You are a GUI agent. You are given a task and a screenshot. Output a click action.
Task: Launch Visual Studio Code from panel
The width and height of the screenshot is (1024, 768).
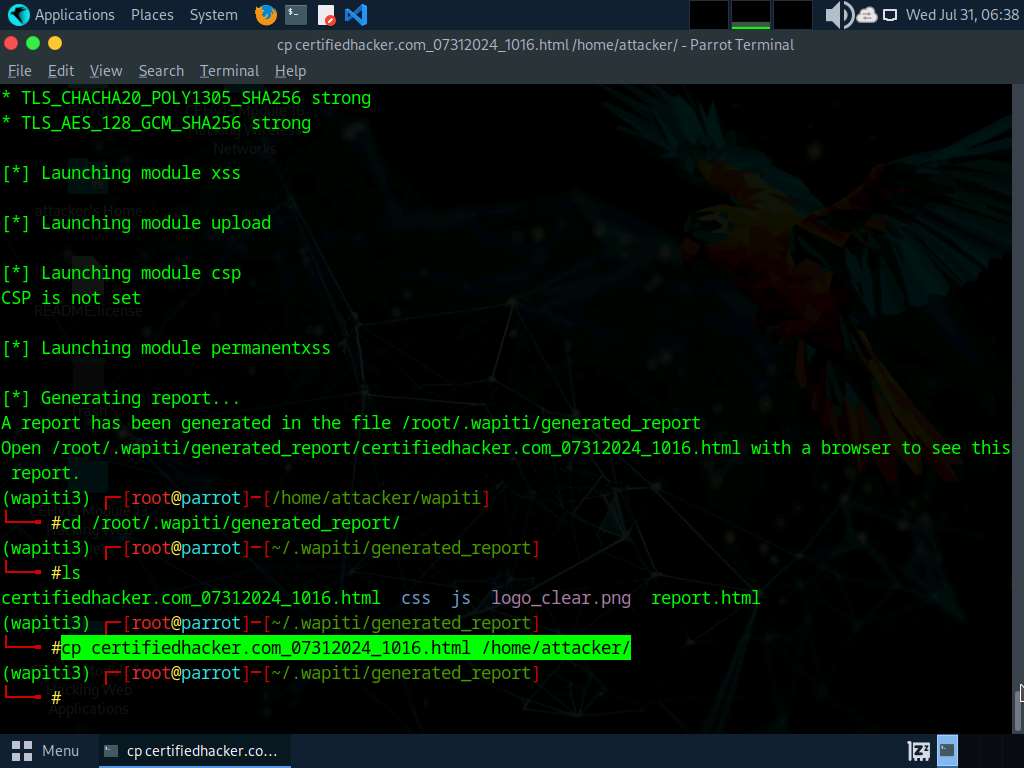[355, 15]
